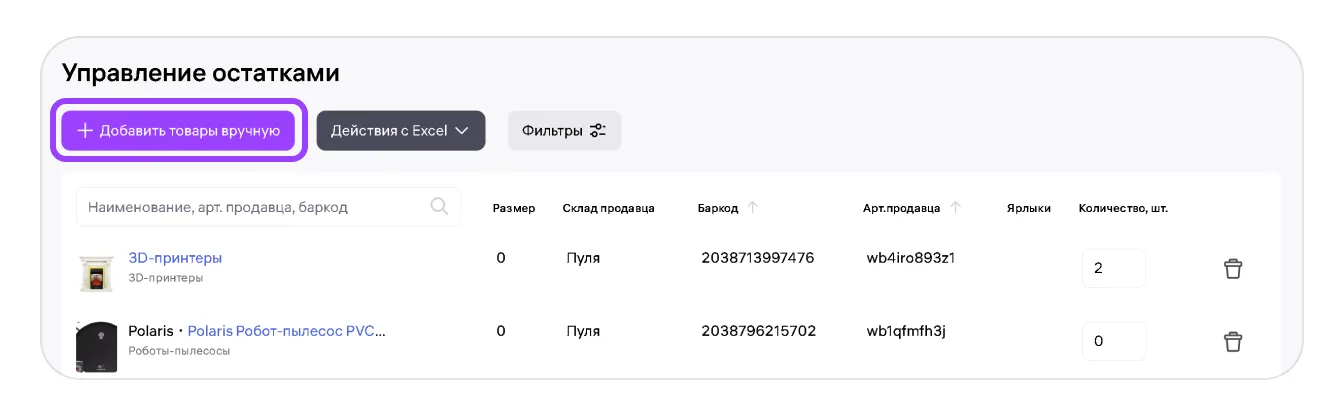Edit quantity field showing 0
Viewport: 1344px width, 416px height.
[x=1114, y=341]
